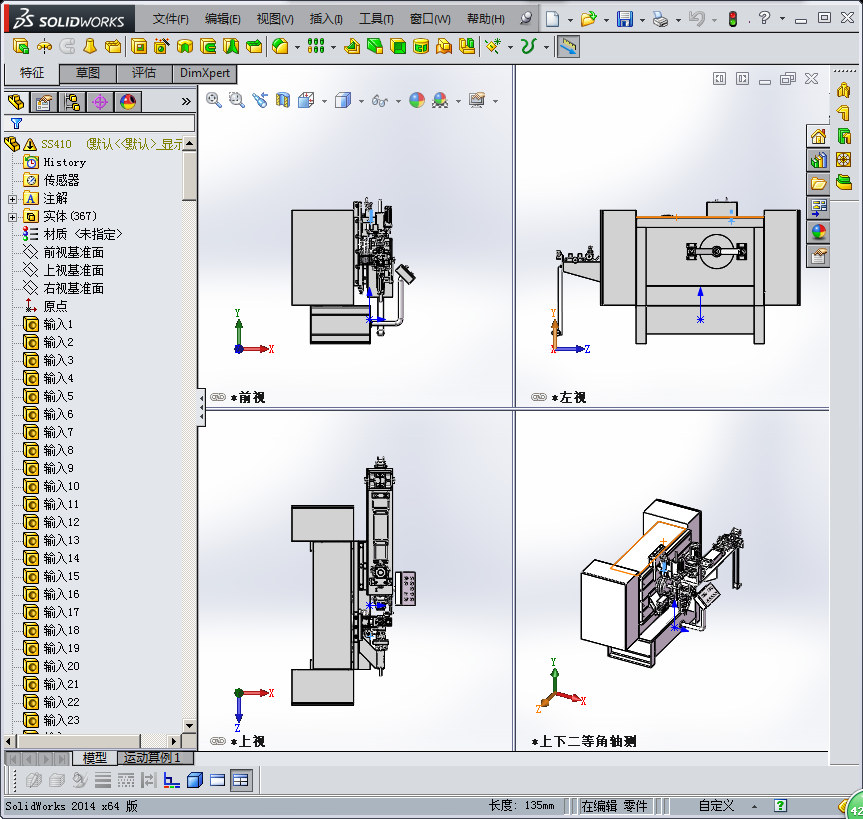The height and width of the screenshot is (819, 863).
Task: Click the Previous View icon
Action: 260,100
